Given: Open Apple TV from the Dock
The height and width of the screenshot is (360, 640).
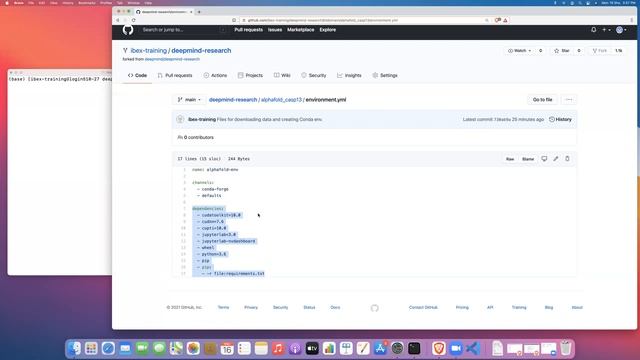Looking at the screenshot, I should pos(312,348).
